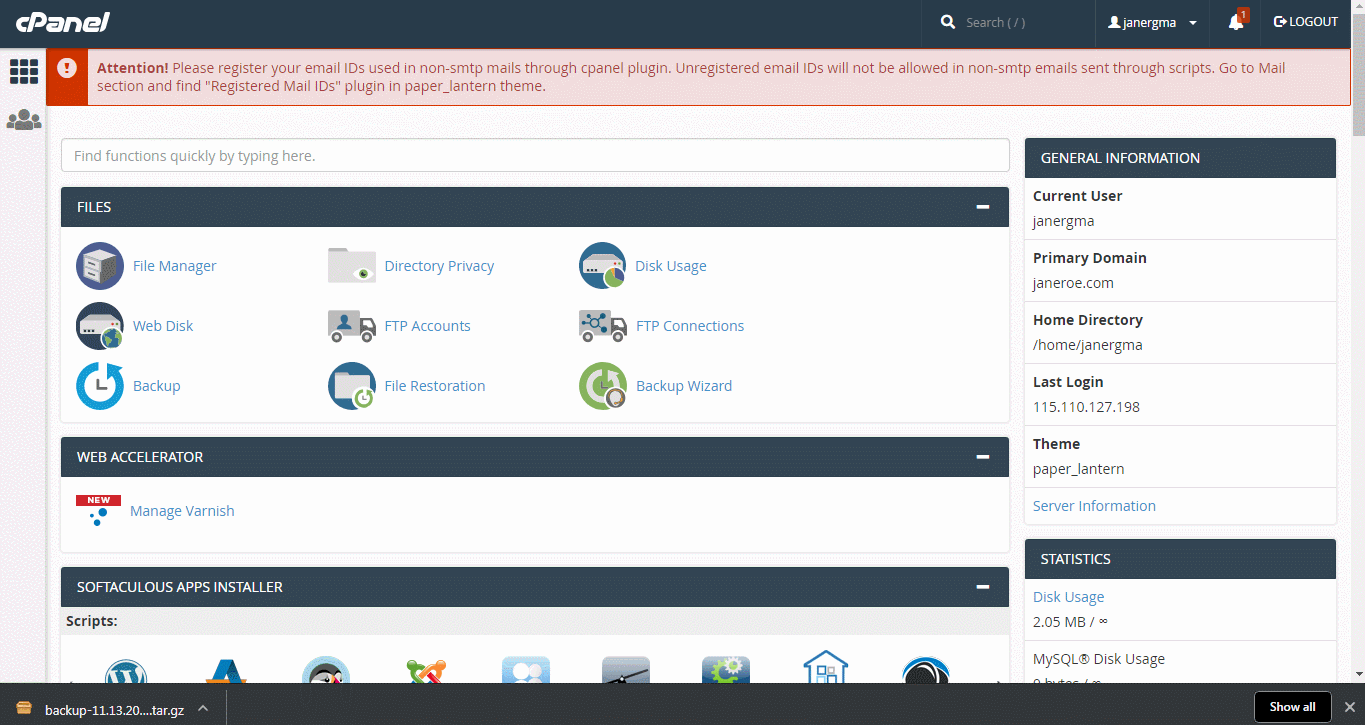Click the MySQL Disk Usage label
The height and width of the screenshot is (725, 1365).
(x=1099, y=659)
